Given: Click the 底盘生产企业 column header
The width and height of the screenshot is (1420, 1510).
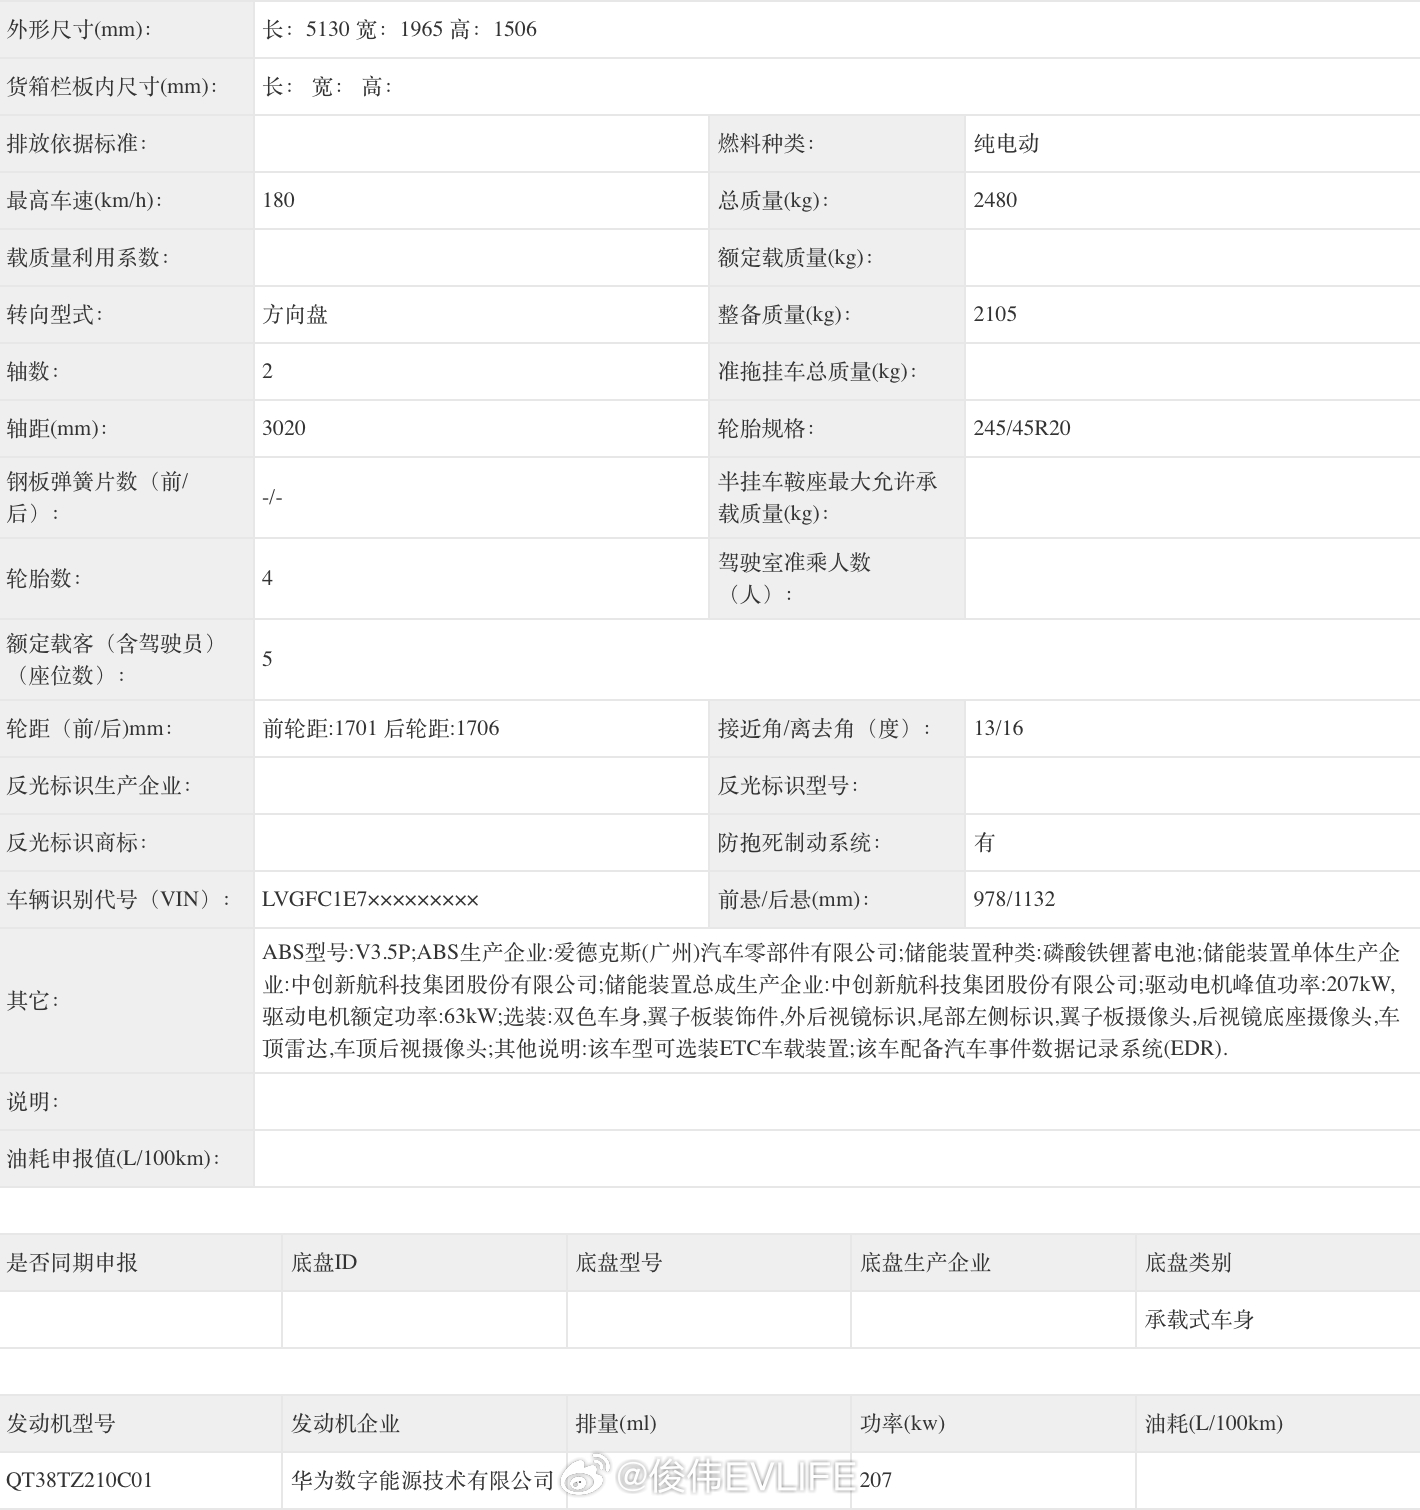Looking at the screenshot, I should 925,1262.
